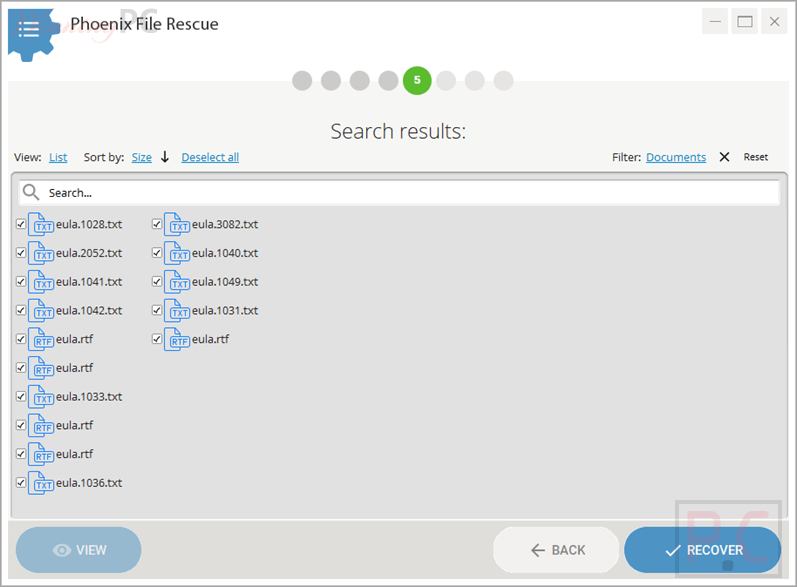The width and height of the screenshot is (797, 587).
Task: Clear the Documents filter with the X icon
Action: coord(724,157)
